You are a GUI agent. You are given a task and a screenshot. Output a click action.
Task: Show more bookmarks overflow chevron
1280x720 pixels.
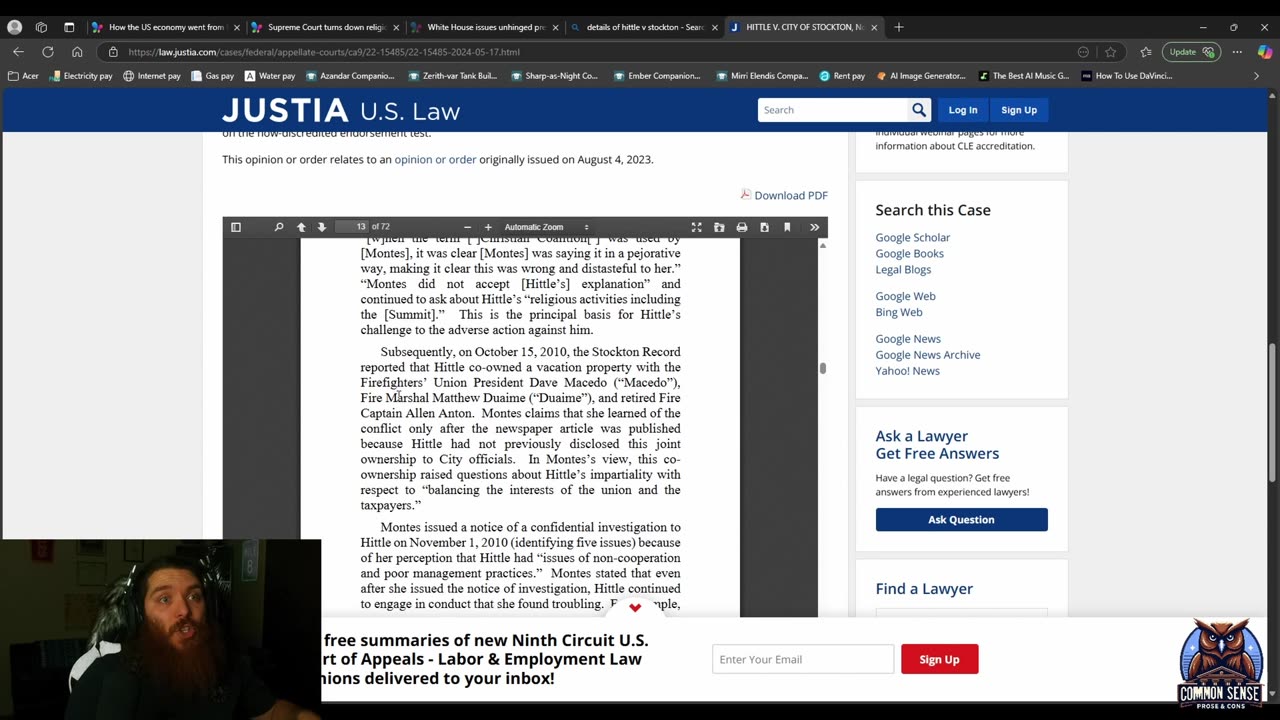pyautogui.click(x=1257, y=76)
